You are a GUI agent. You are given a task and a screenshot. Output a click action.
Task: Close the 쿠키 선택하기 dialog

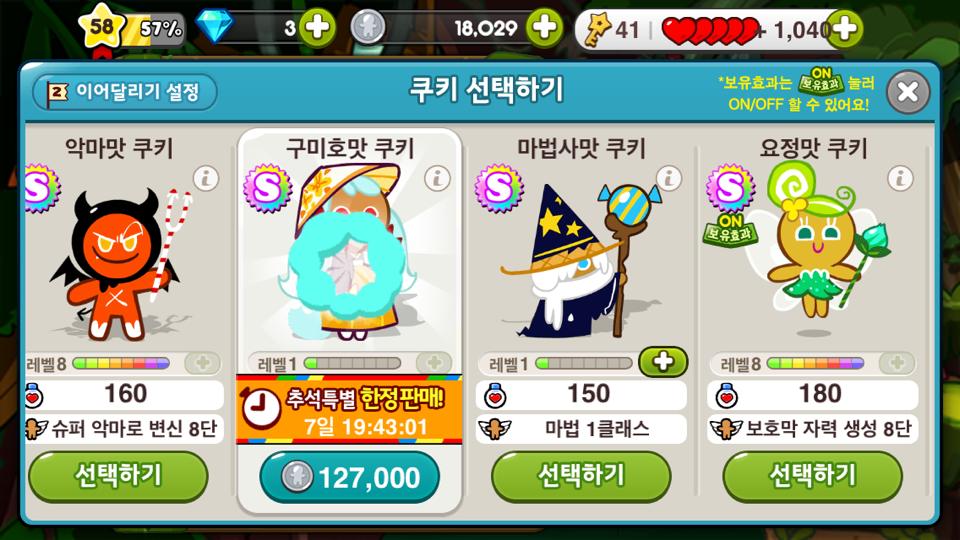click(x=908, y=92)
